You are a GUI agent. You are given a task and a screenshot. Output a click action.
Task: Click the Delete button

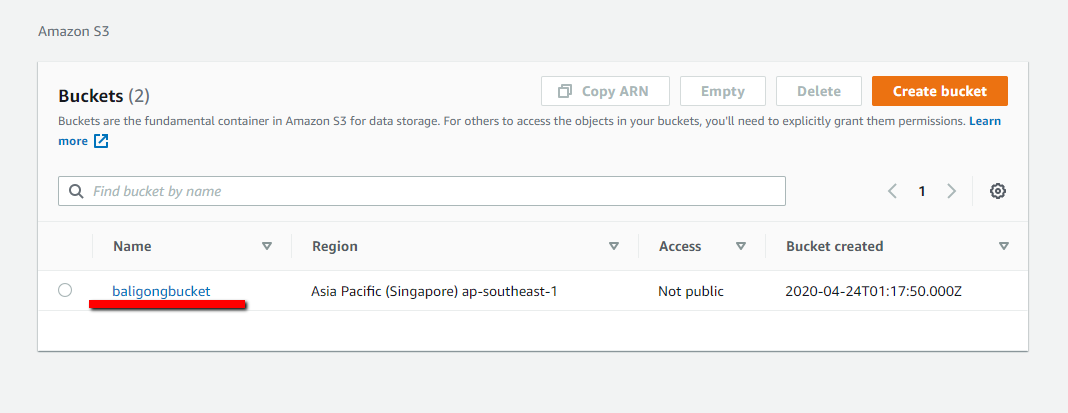(x=818, y=91)
